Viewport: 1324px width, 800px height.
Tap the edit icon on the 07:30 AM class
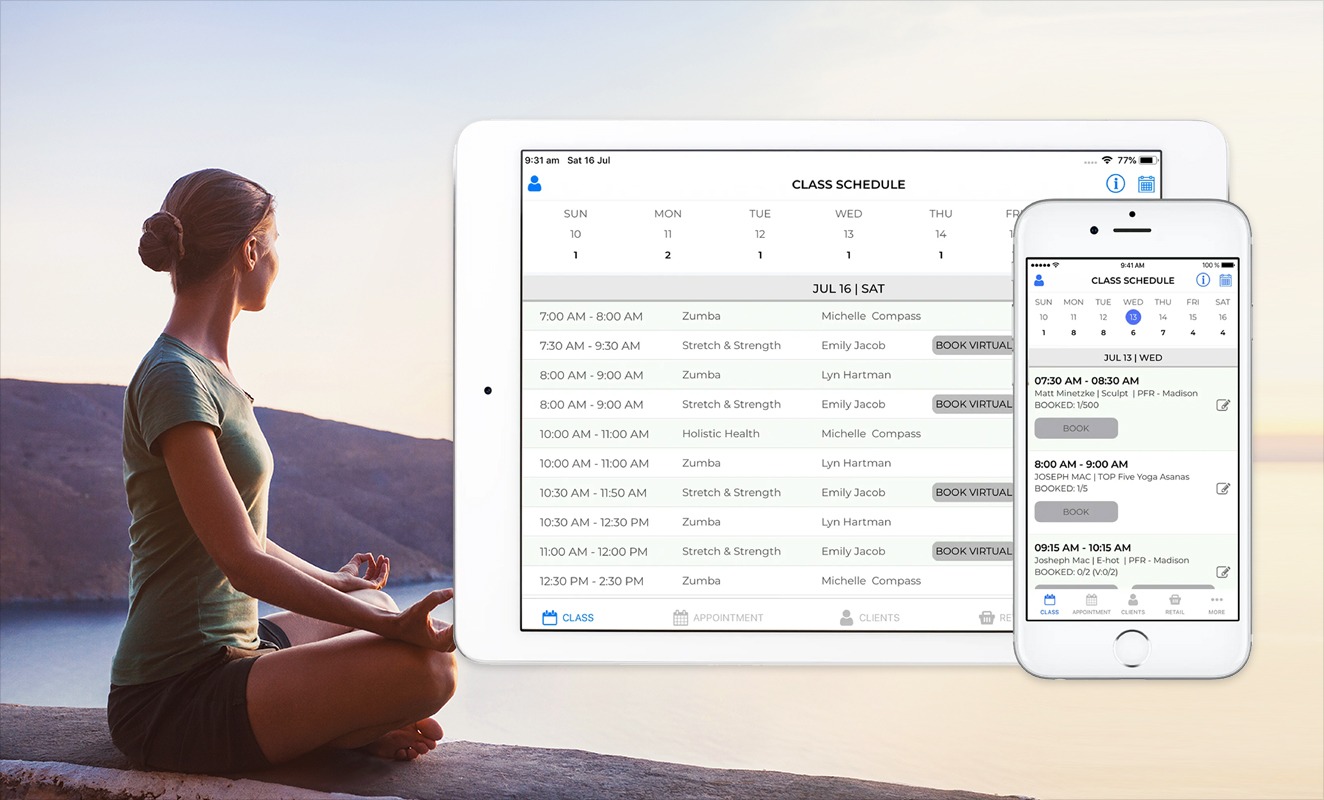click(x=1221, y=405)
